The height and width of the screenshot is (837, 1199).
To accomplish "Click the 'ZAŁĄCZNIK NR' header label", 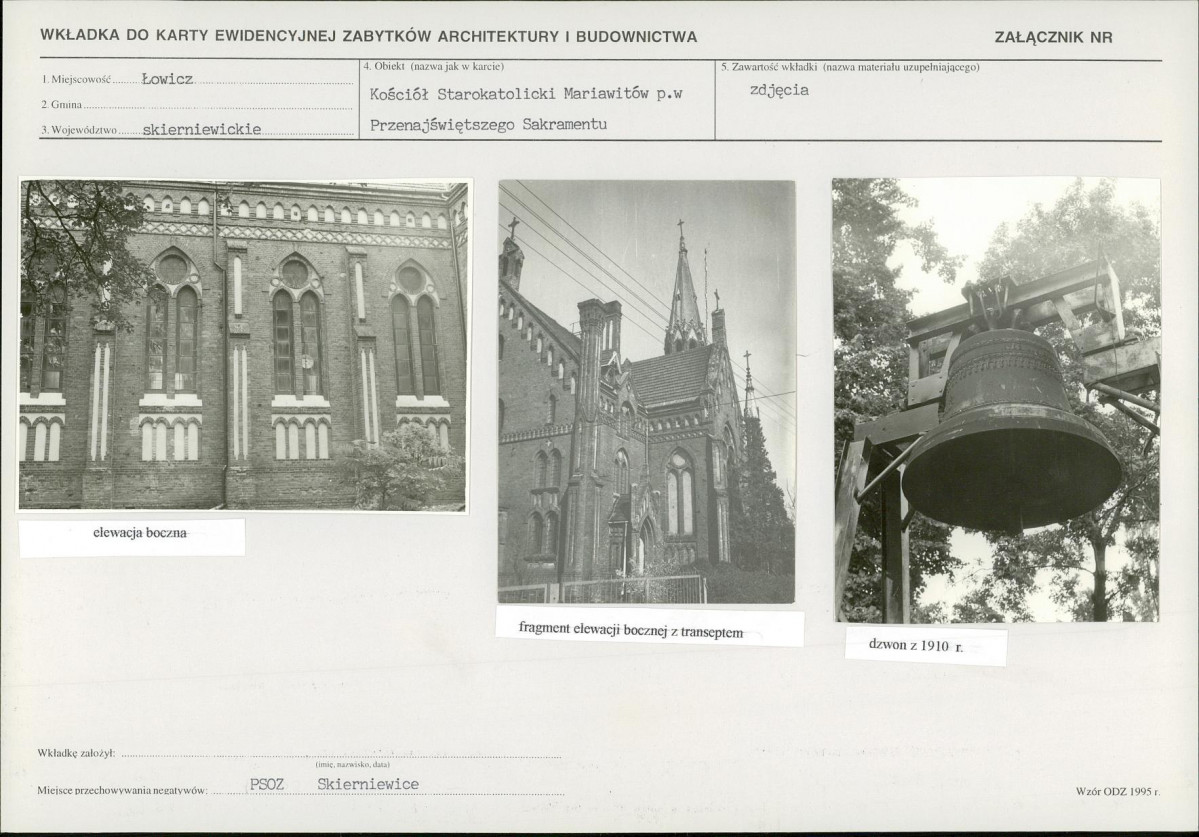I will pyautogui.click(x=1053, y=37).
